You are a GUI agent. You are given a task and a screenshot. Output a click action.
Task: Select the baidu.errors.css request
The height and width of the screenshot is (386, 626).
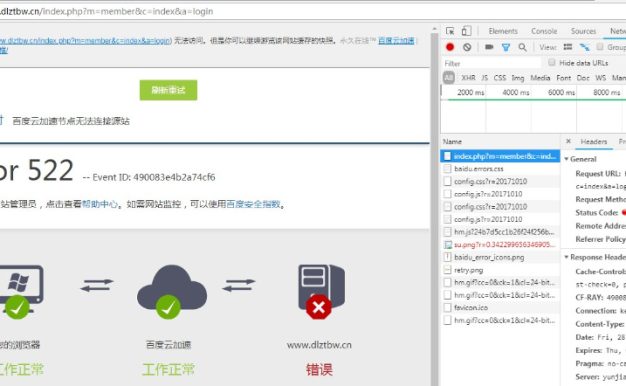(500, 169)
